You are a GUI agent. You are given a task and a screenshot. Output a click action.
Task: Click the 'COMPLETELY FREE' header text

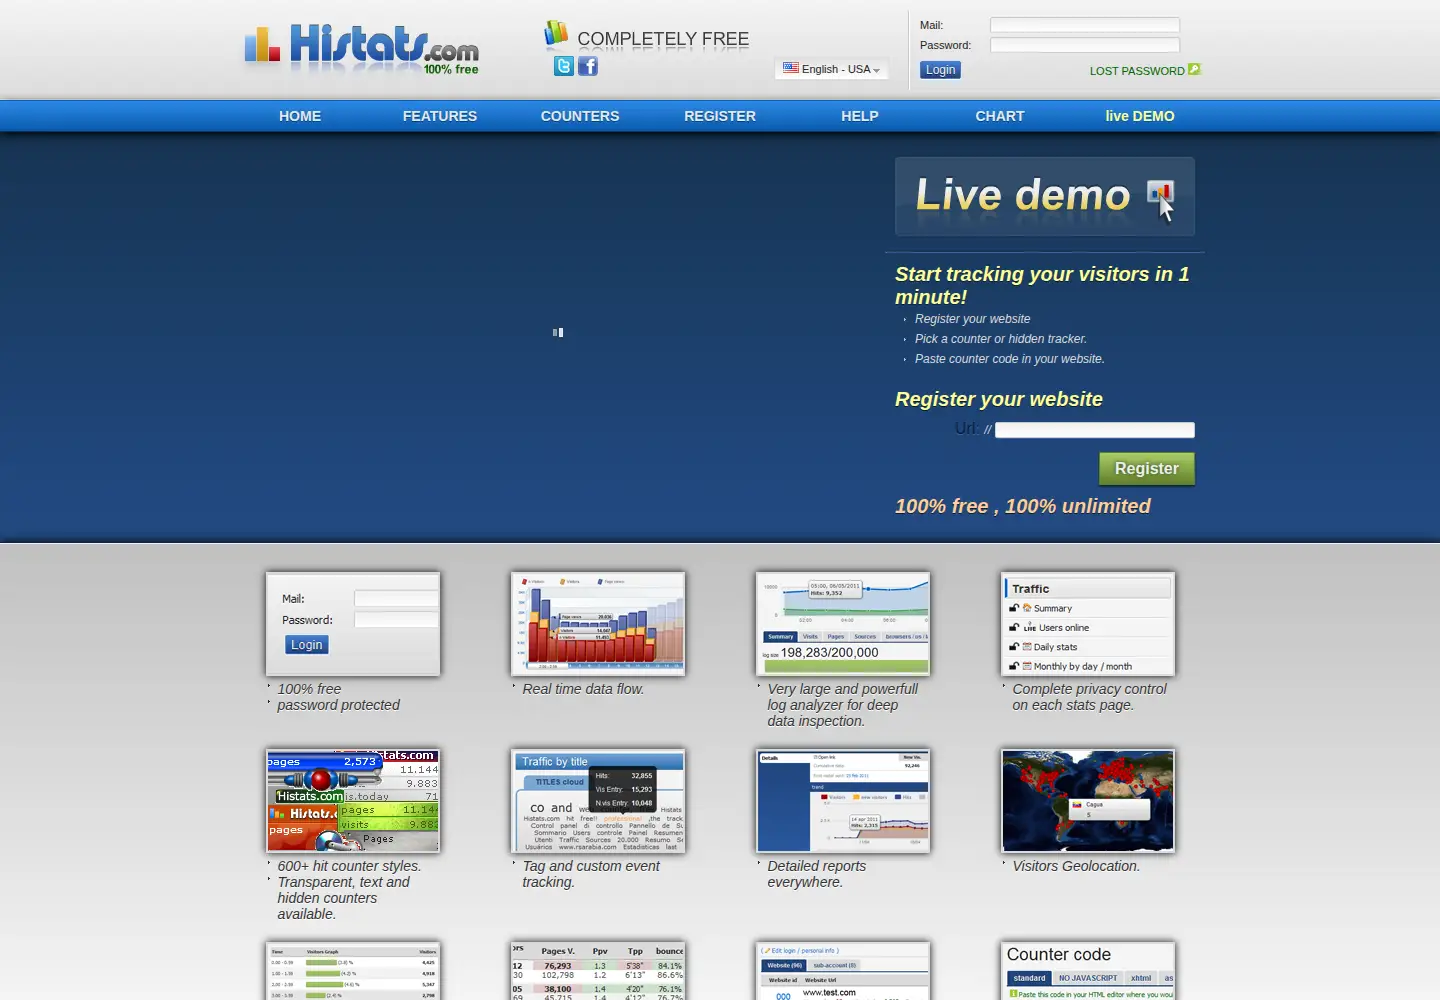click(x=663, y=39)
